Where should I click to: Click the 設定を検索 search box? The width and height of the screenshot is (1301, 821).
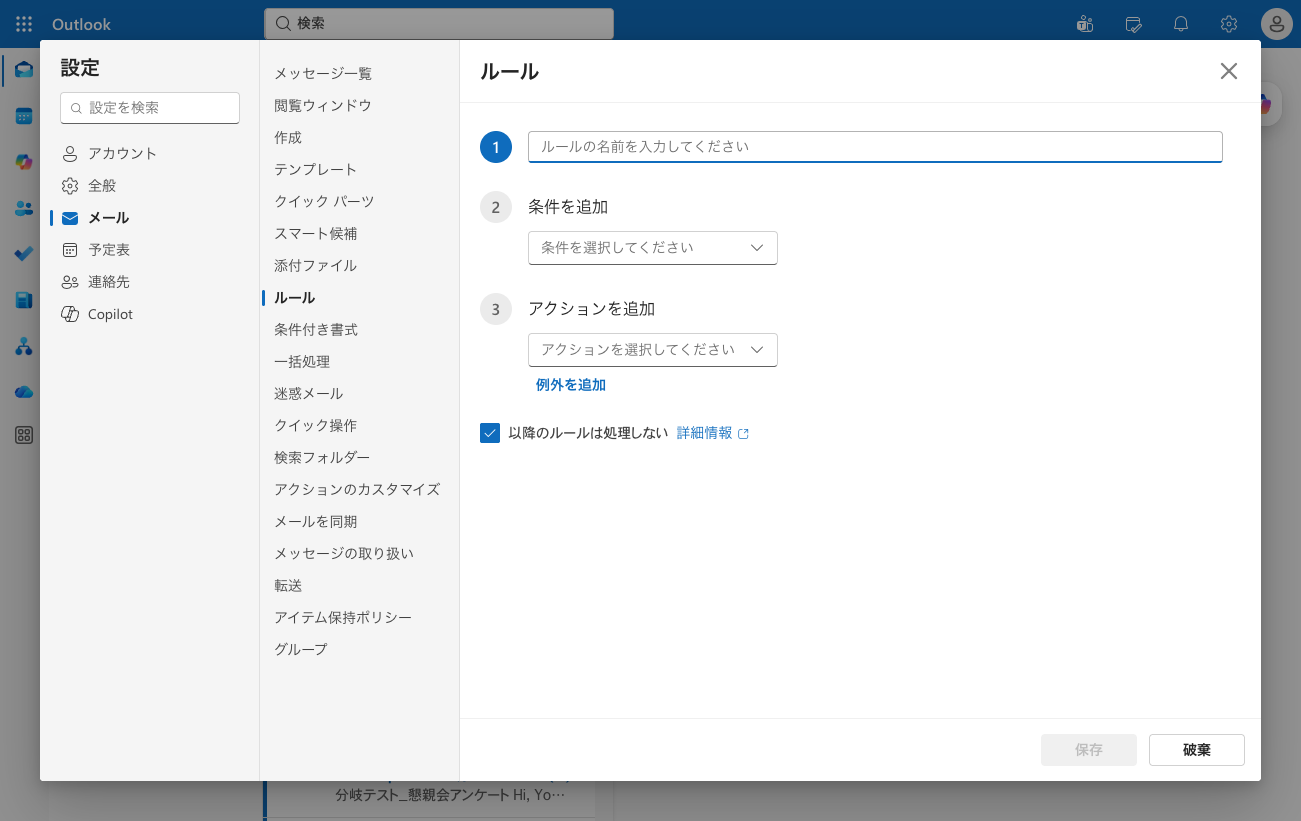[x=150, y=107]
